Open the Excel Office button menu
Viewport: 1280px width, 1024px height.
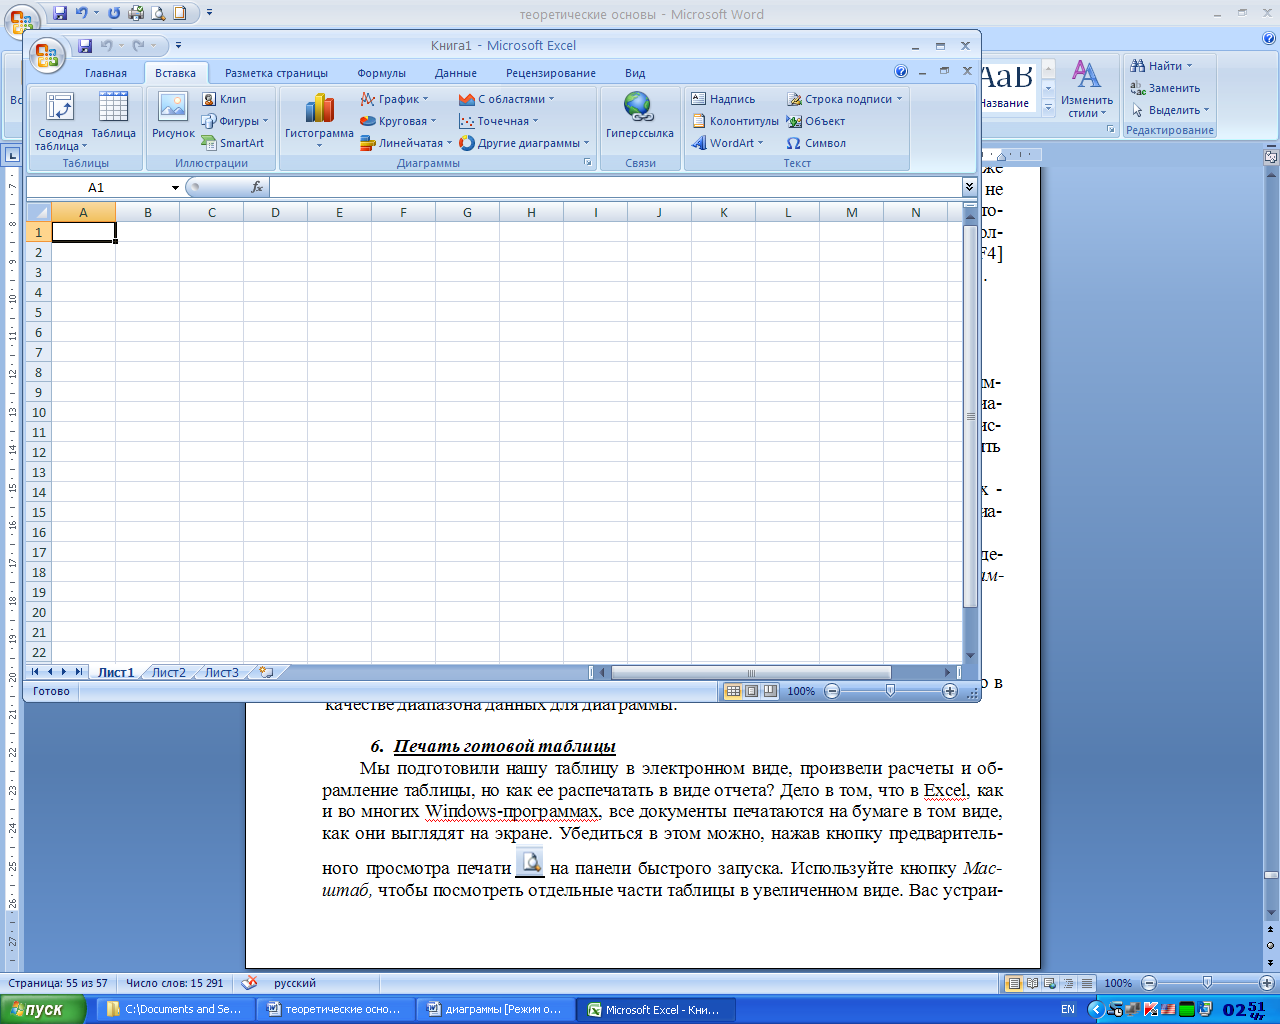[x=47, y=55]
